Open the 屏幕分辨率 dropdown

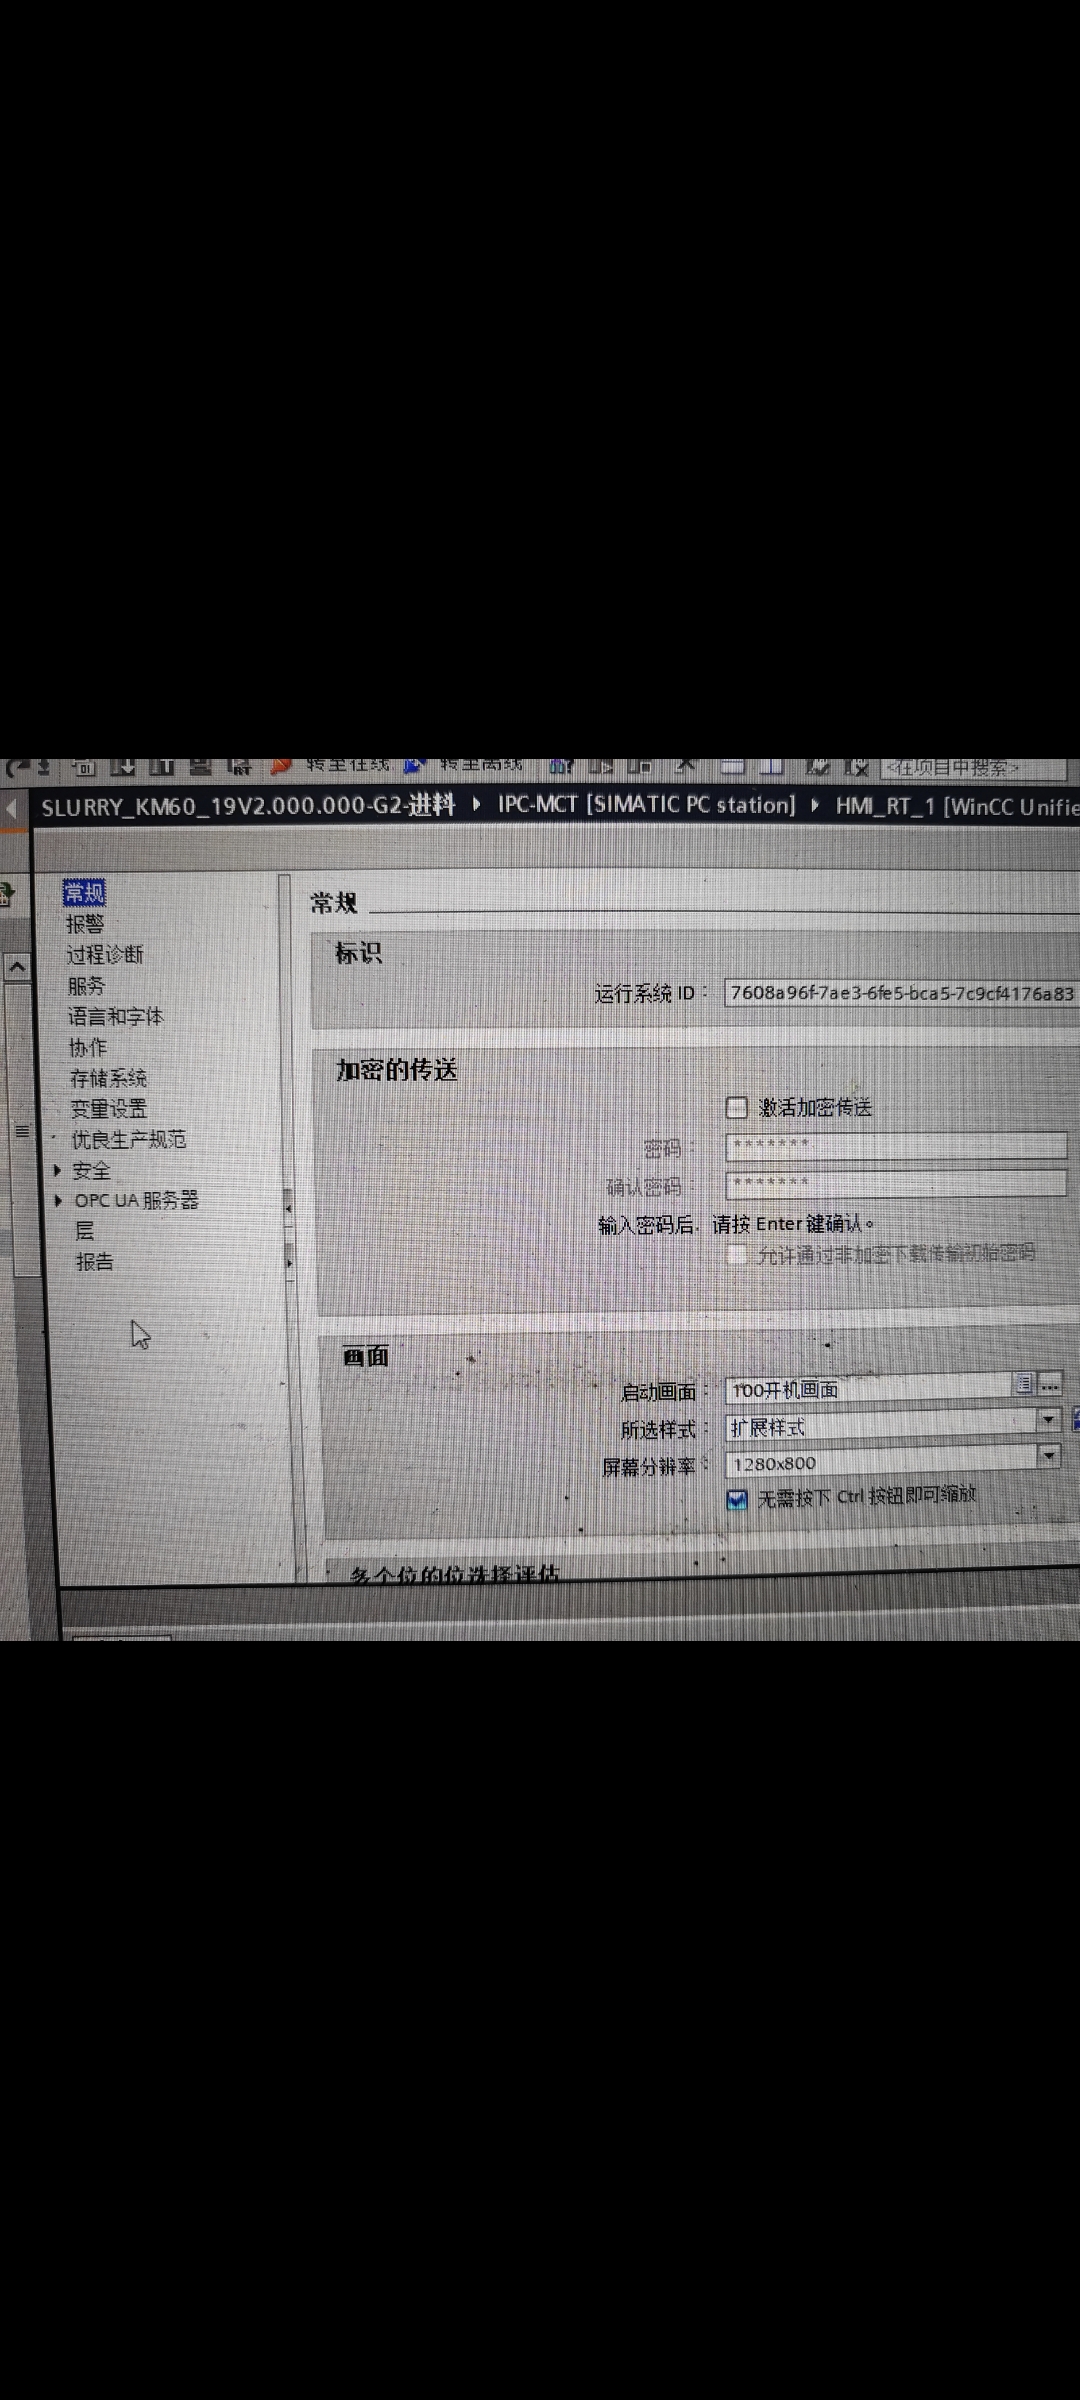point(1048,1455)
